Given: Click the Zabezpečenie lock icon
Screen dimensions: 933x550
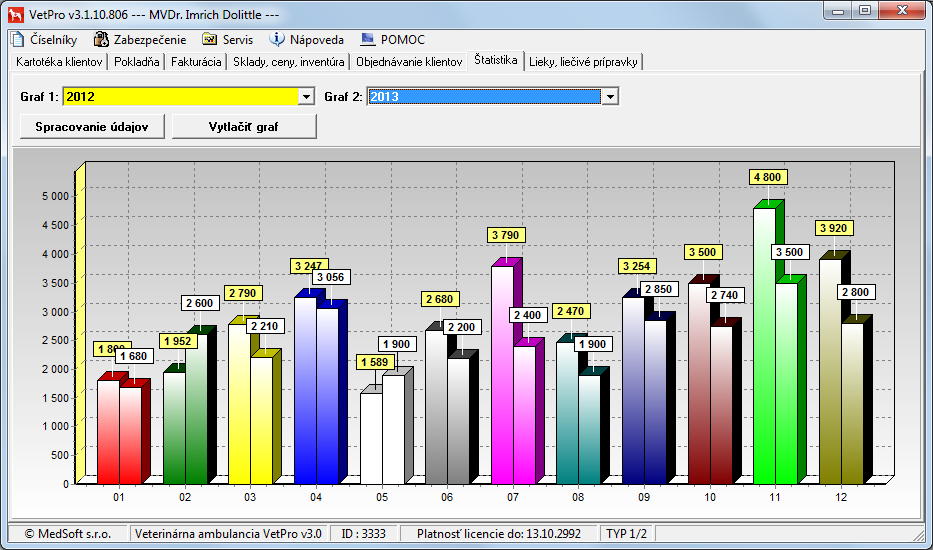Looking at the screenshot, I should pos(102,40).
